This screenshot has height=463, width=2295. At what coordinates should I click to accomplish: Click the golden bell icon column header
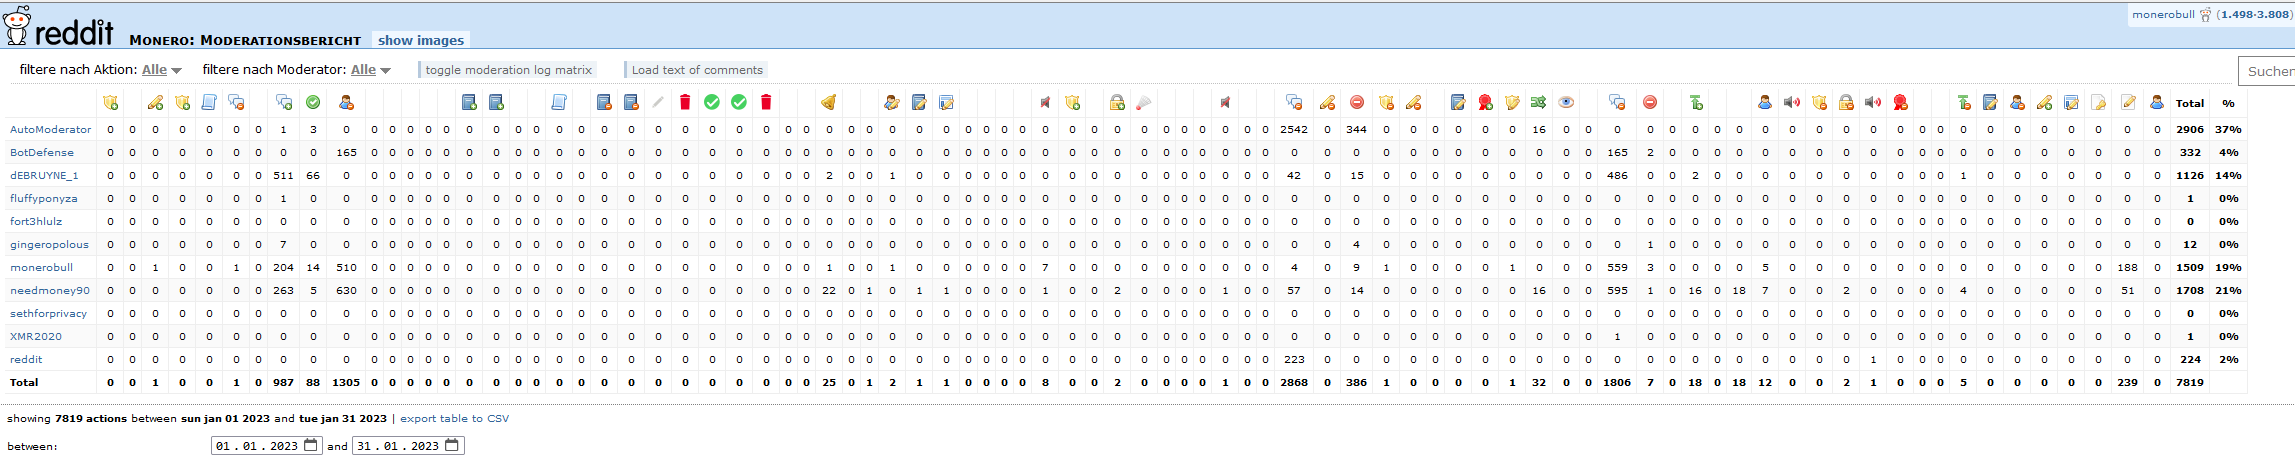click(x=828, y=102)
